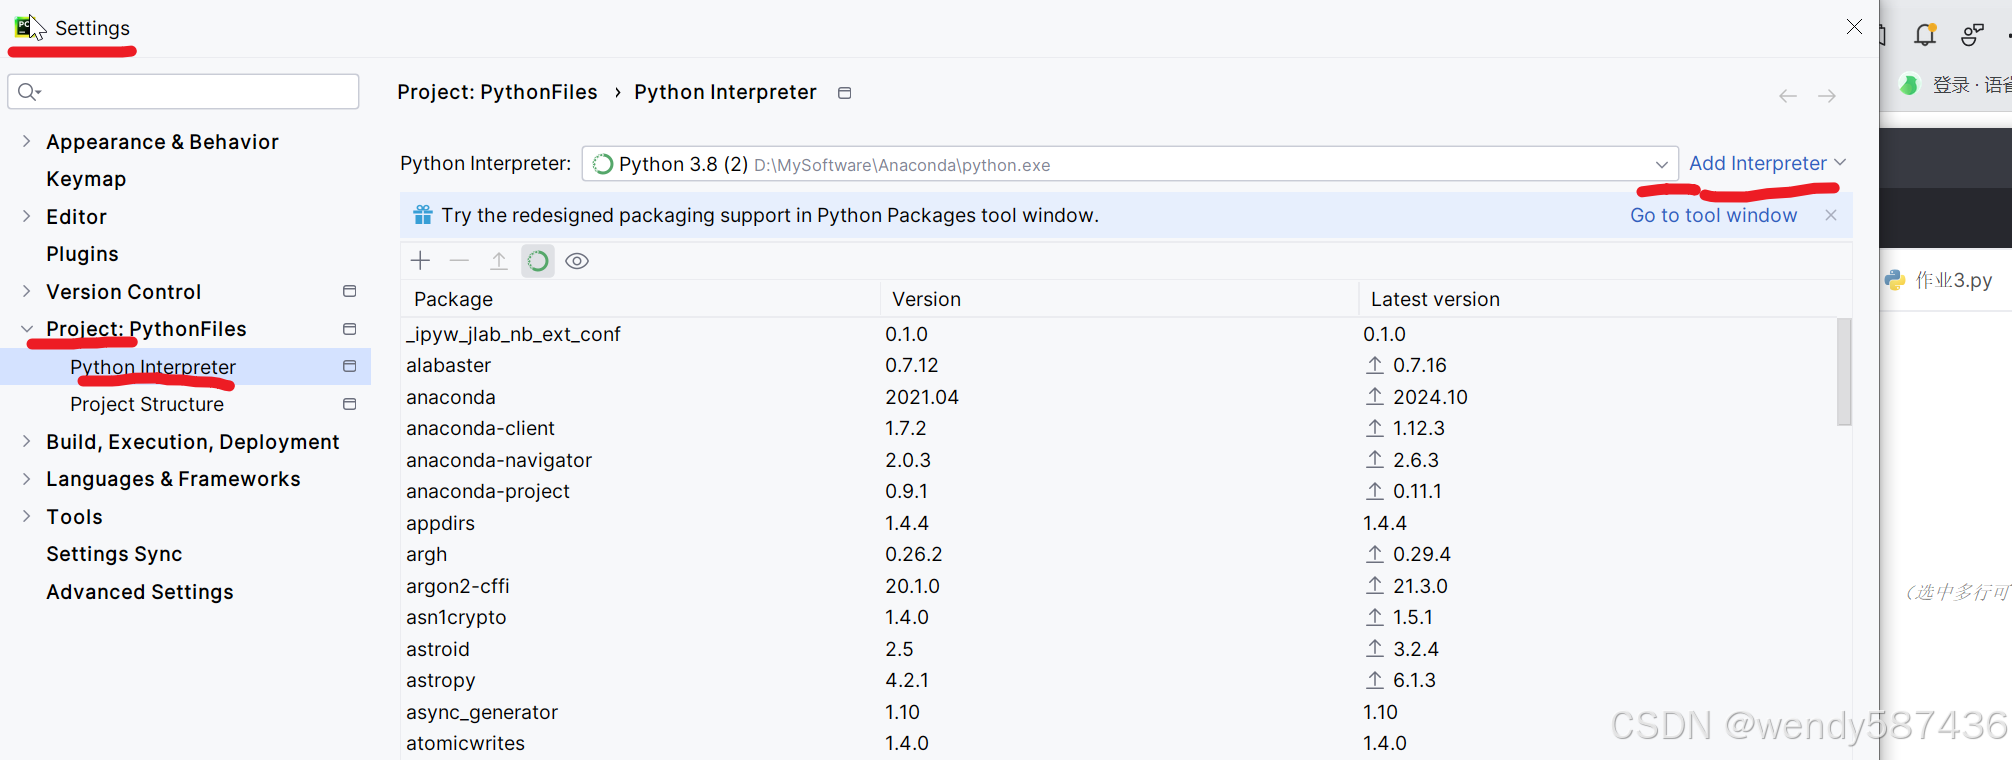
Task: Open the Add Interpreter menu
Action: click(1766, 163)
